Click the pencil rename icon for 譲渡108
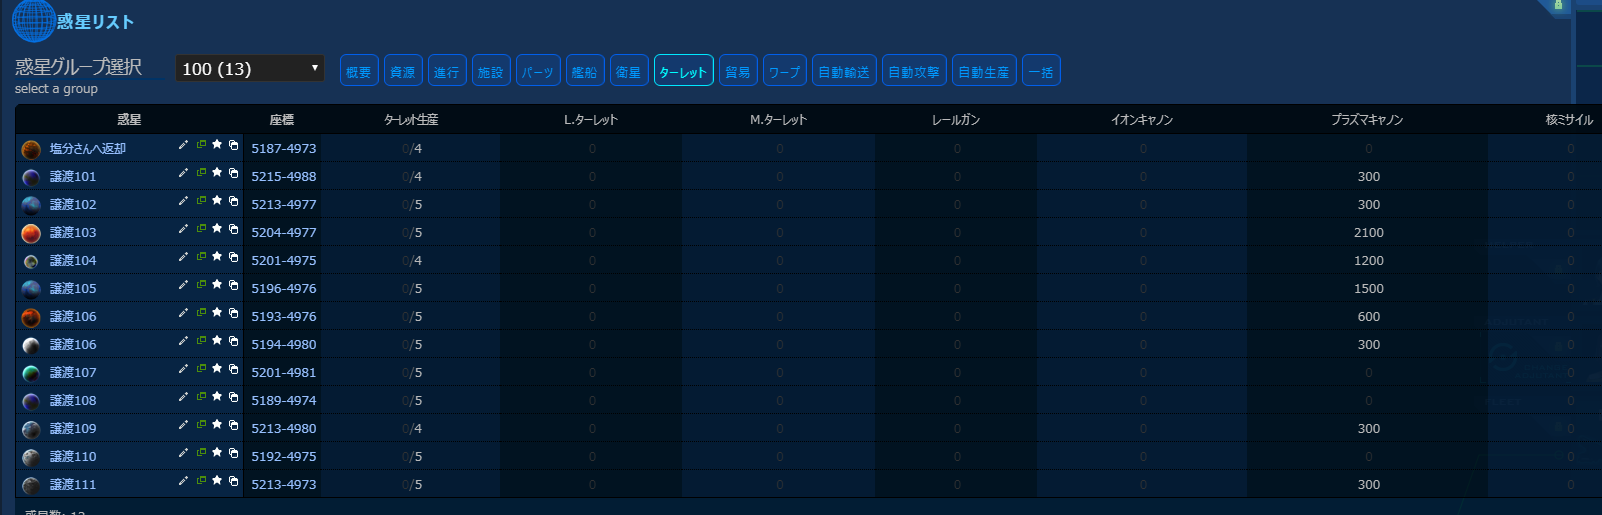 (x=183, y=397)
